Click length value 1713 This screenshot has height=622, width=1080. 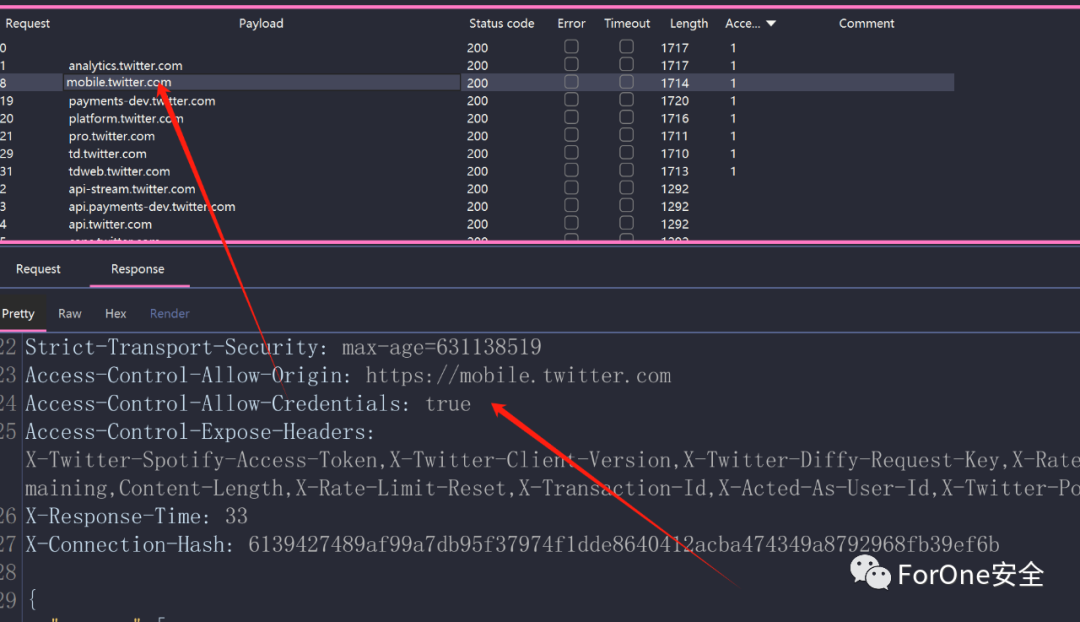point(674,172)
